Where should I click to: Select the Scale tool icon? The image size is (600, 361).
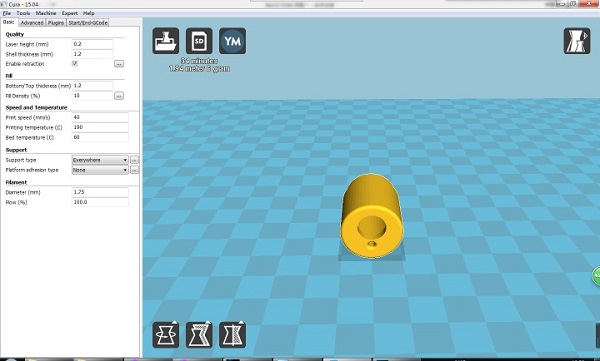[x=199, y=335]
